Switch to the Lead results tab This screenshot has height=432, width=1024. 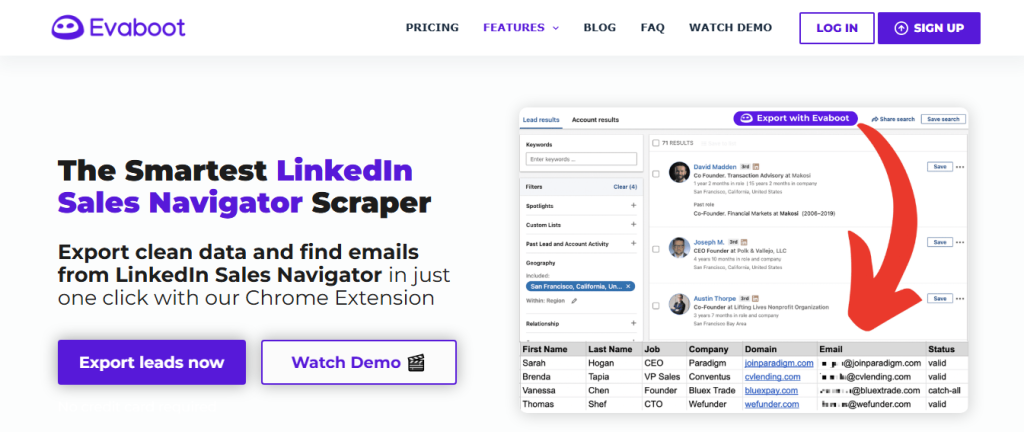[541, 119]
